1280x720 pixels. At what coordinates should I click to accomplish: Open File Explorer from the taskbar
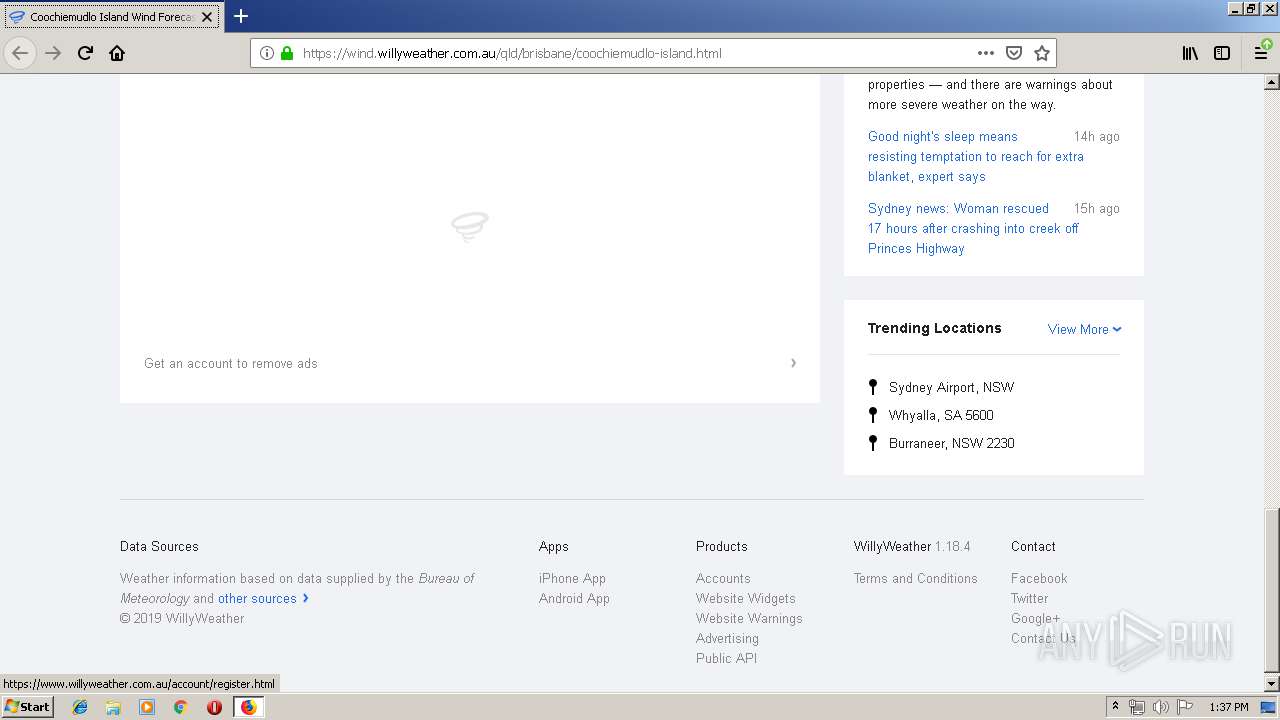113,707
